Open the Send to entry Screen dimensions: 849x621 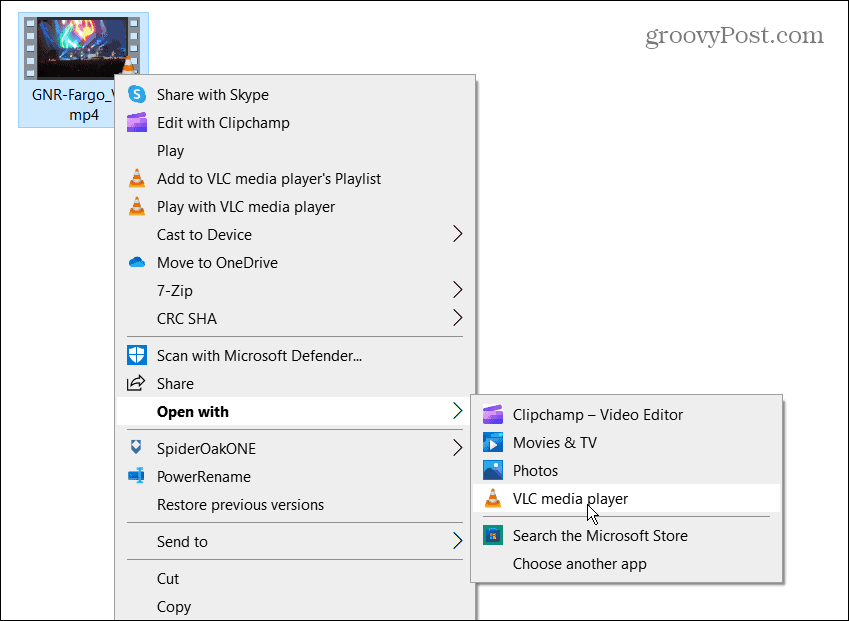coord(295,541)
